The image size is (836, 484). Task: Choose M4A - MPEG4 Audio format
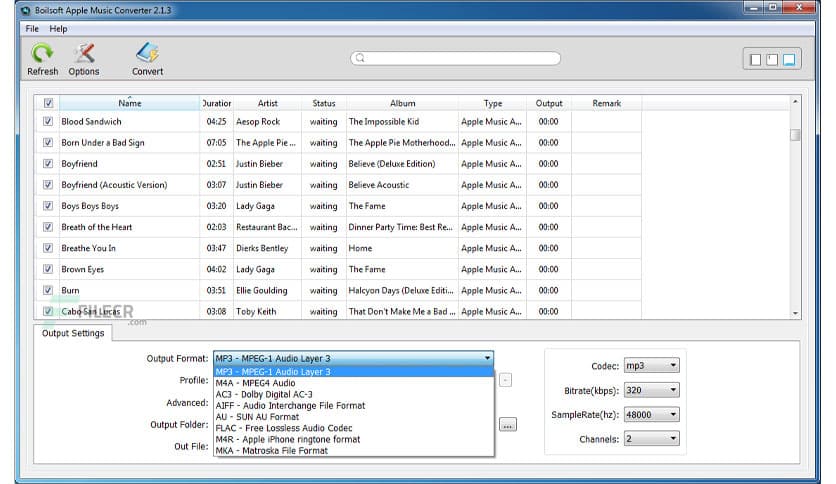tap(353, 383)
